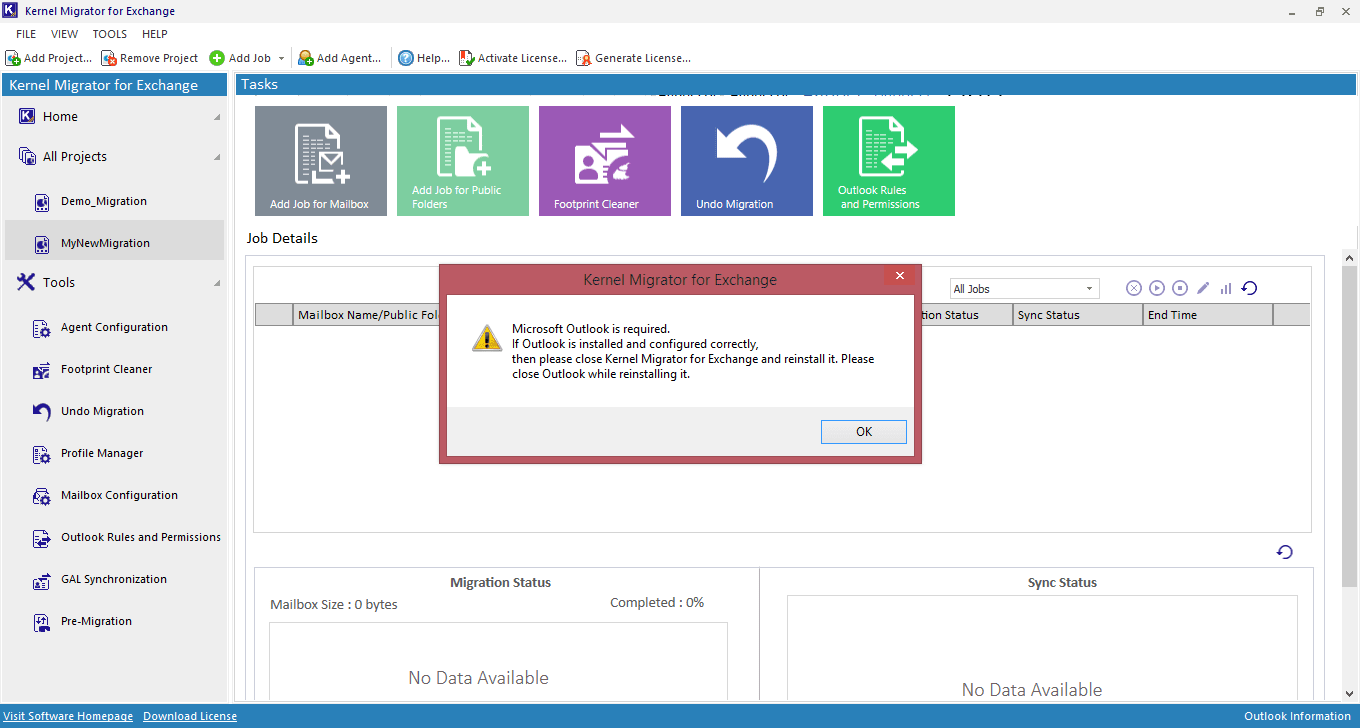Open the FILE menu
Viewport: 1360px width, 728px height.
(26, 34)
